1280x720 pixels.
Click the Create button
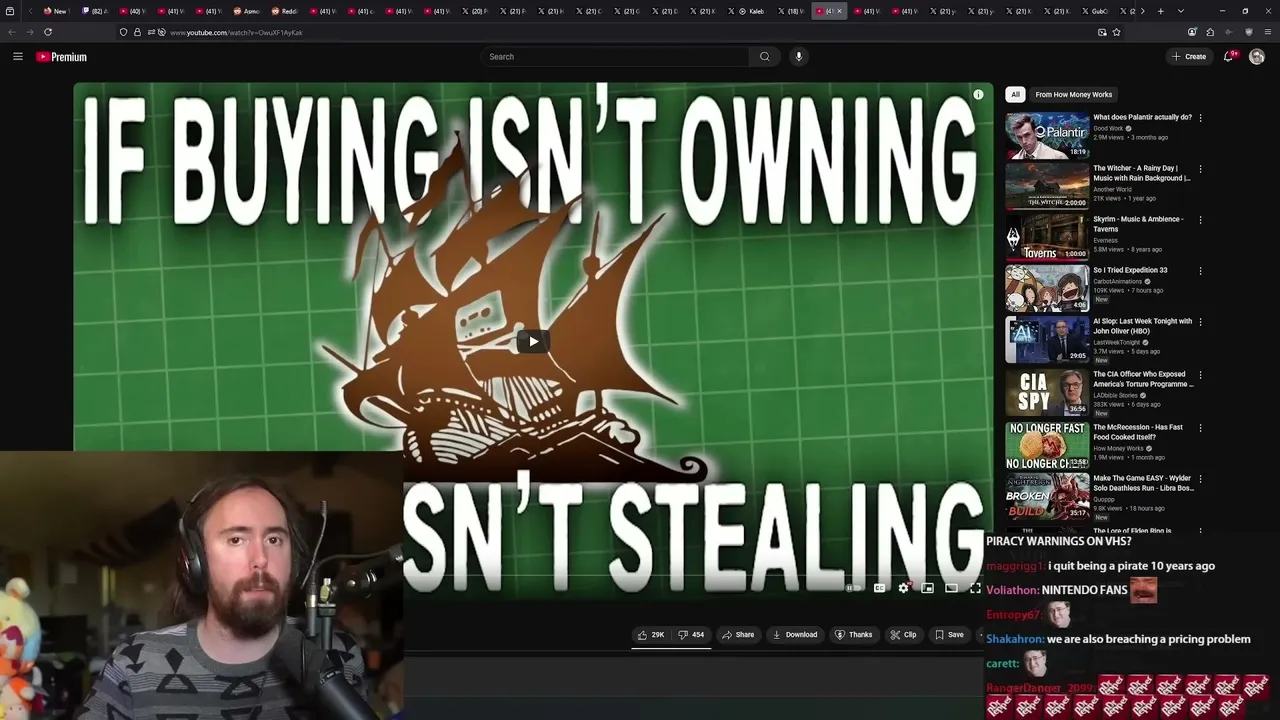tap(1189, 57)
